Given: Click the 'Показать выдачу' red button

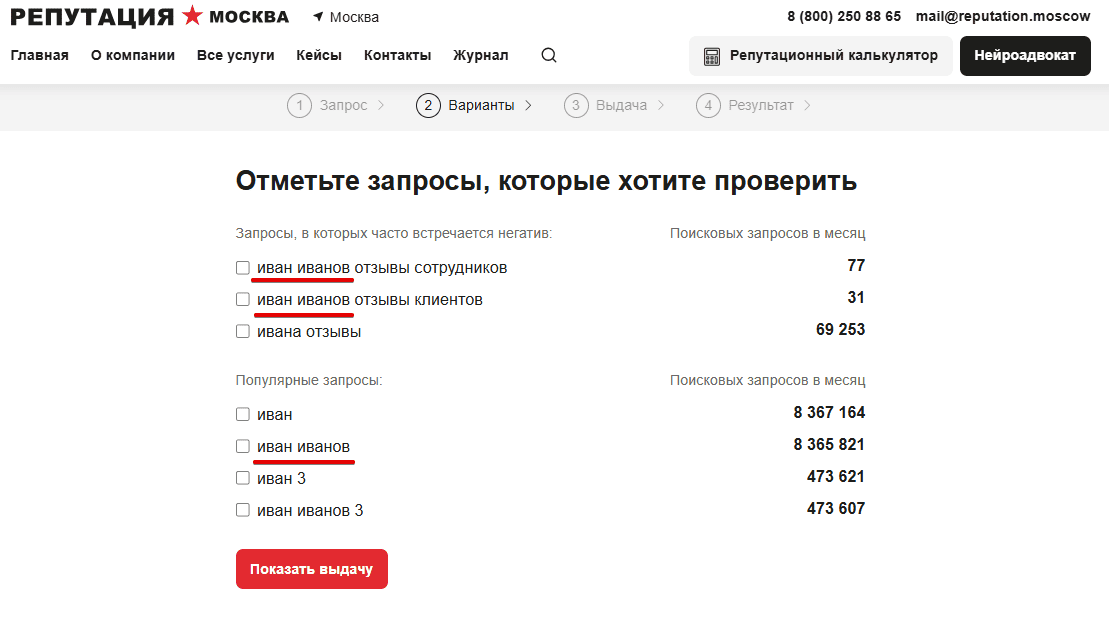Looking at the screenshot, I should click(312, 569).
